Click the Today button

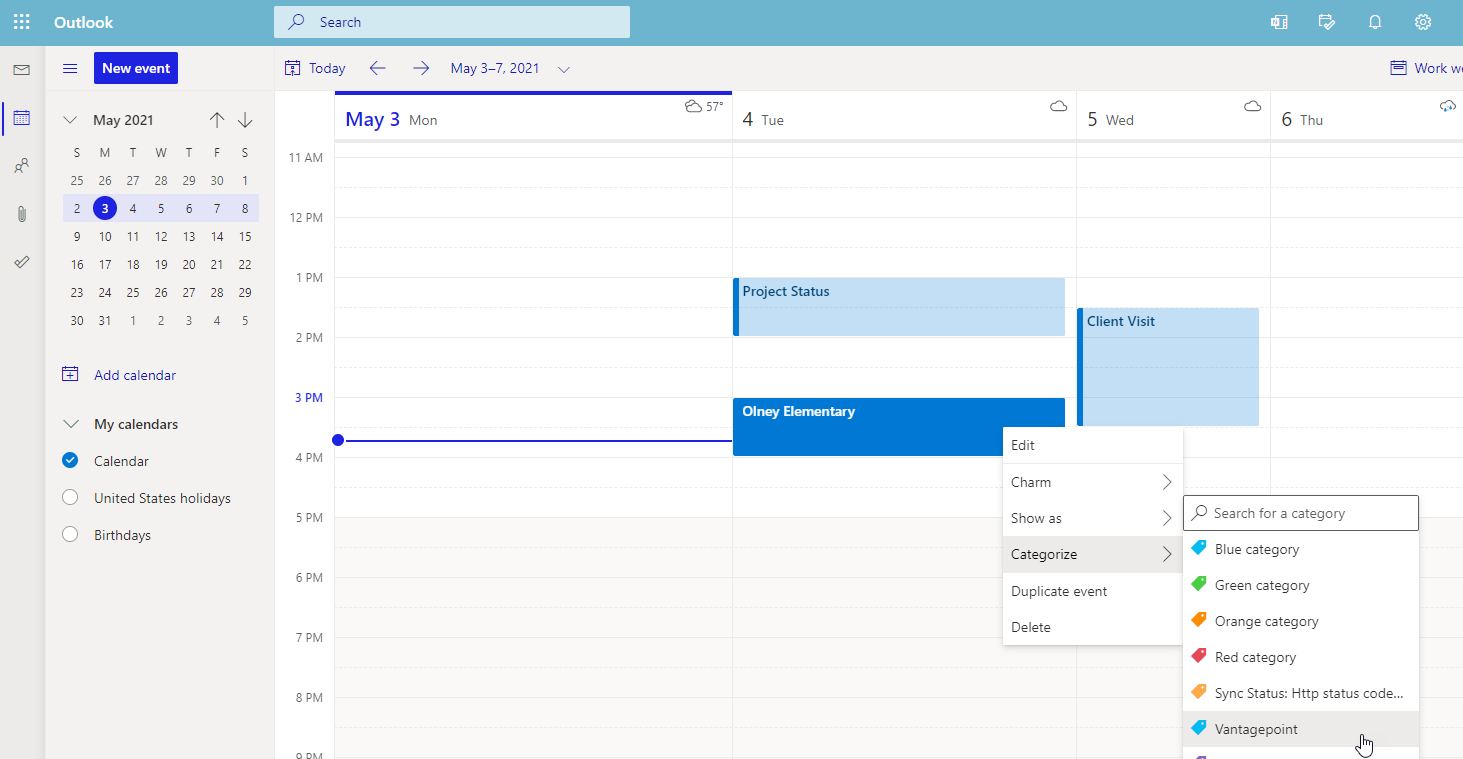coord(315,68)
